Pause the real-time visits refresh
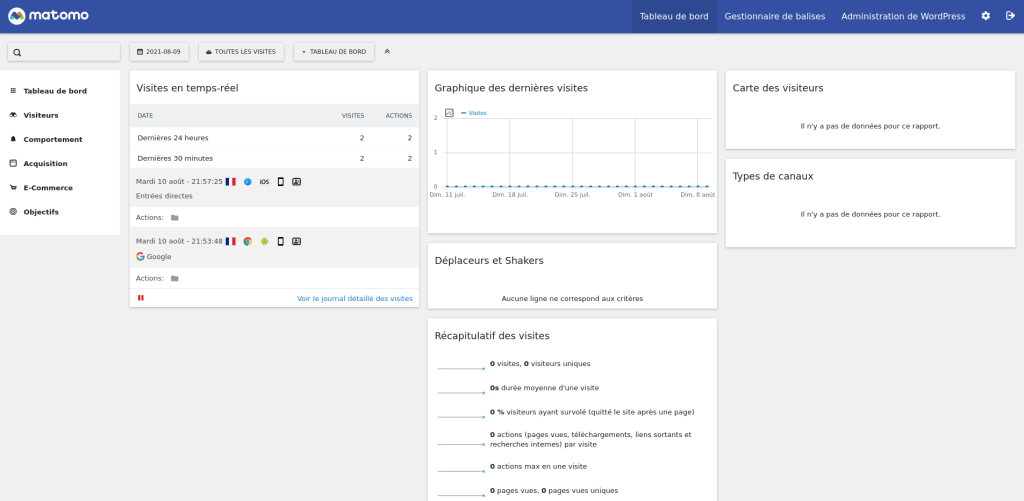Viewport: 1024px width, 501px height. point(141,298)
